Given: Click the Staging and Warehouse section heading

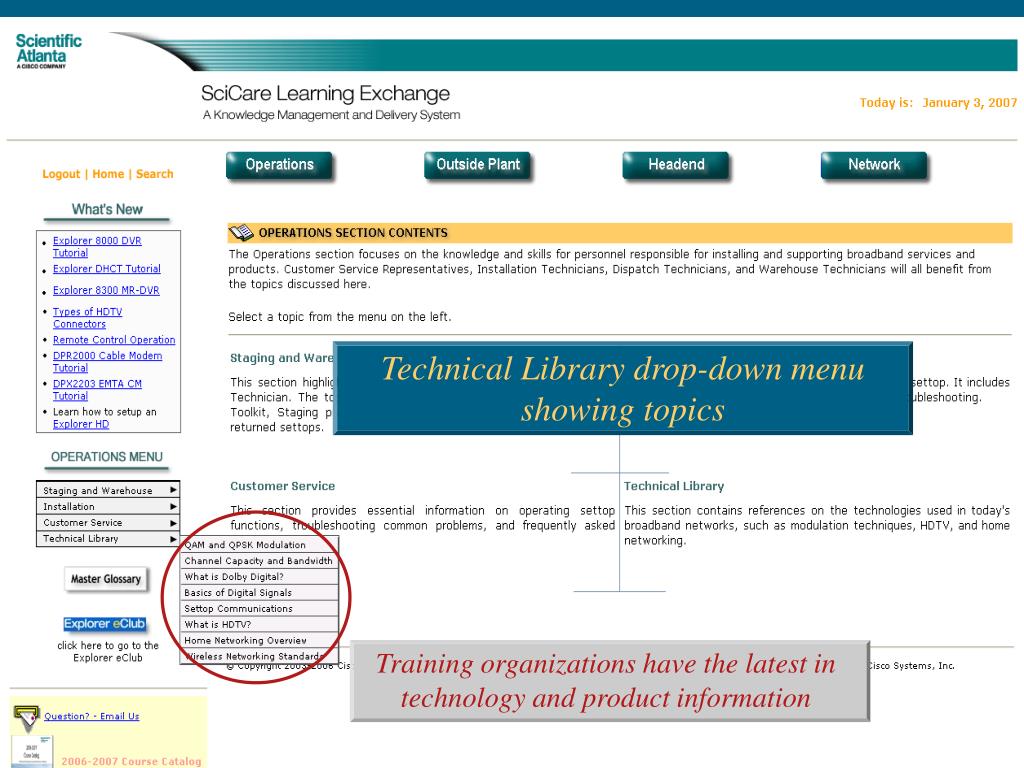Looking at the screenshot, I should click(281, 358).
